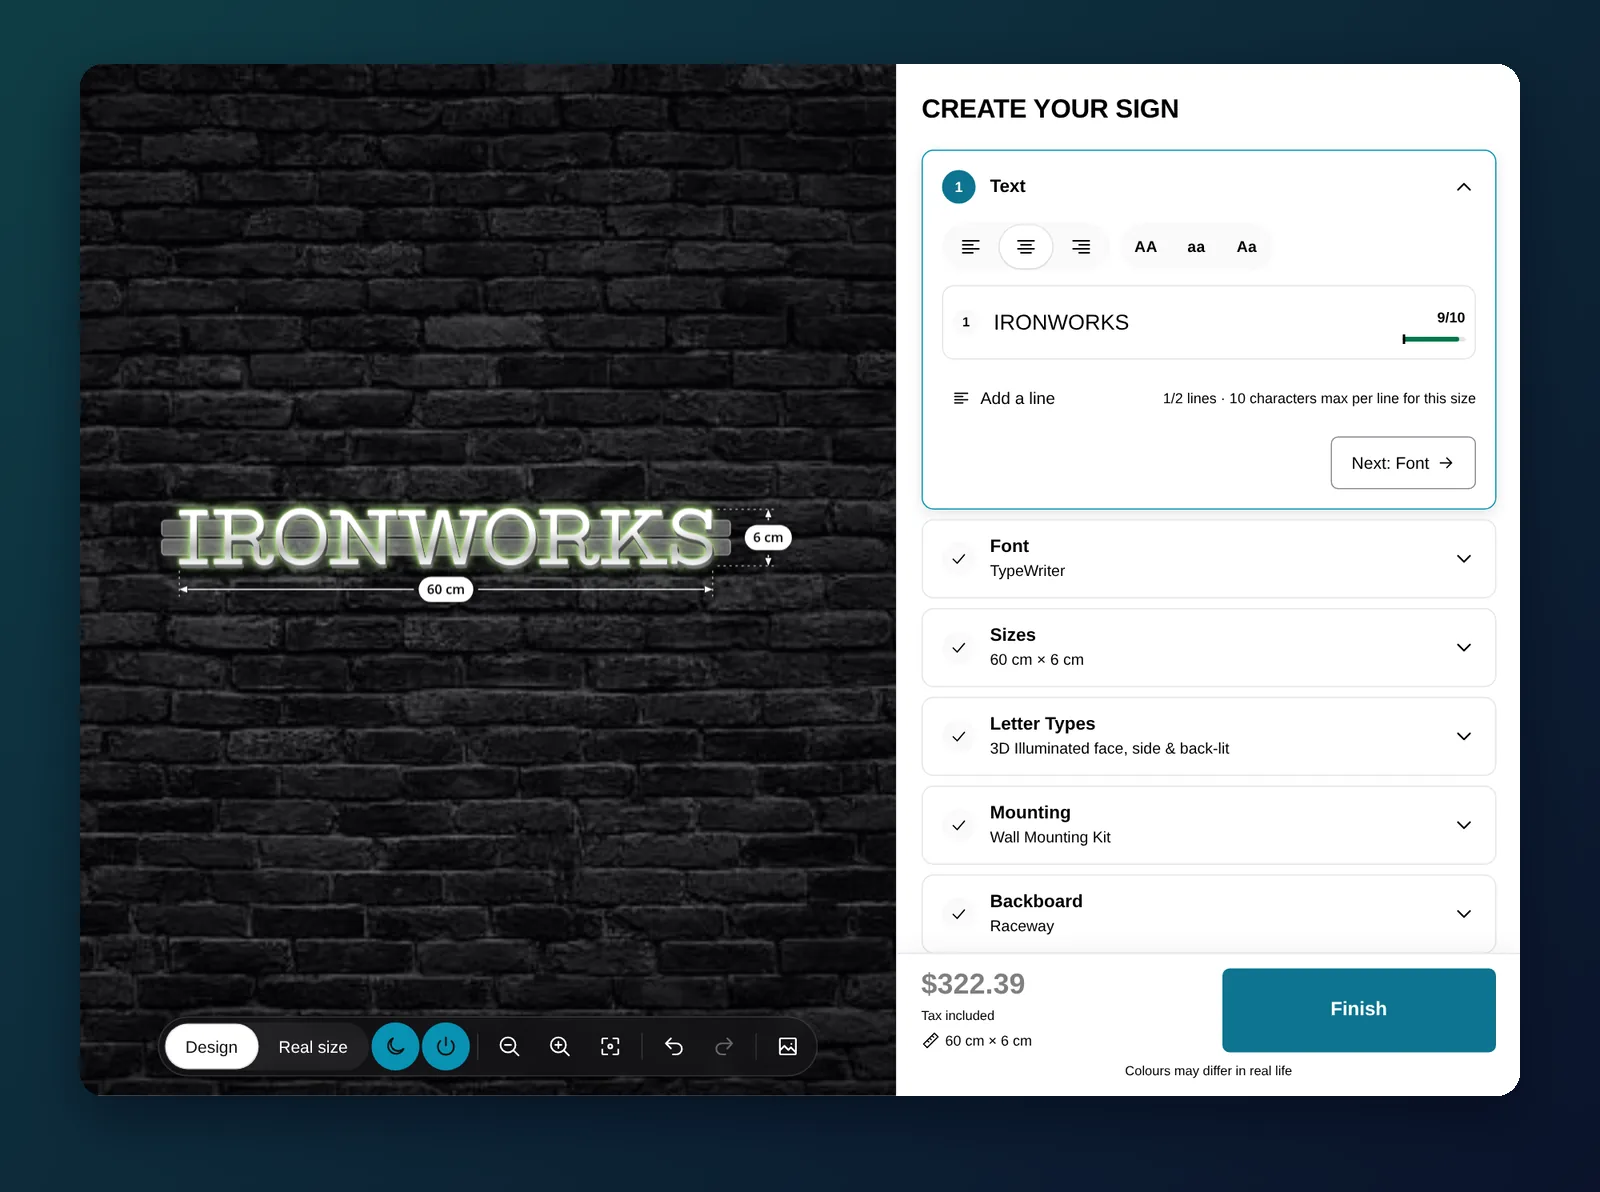The image size is (1600, 1192).
Task: Select left text alignment icon
Action: click(970, 247)
